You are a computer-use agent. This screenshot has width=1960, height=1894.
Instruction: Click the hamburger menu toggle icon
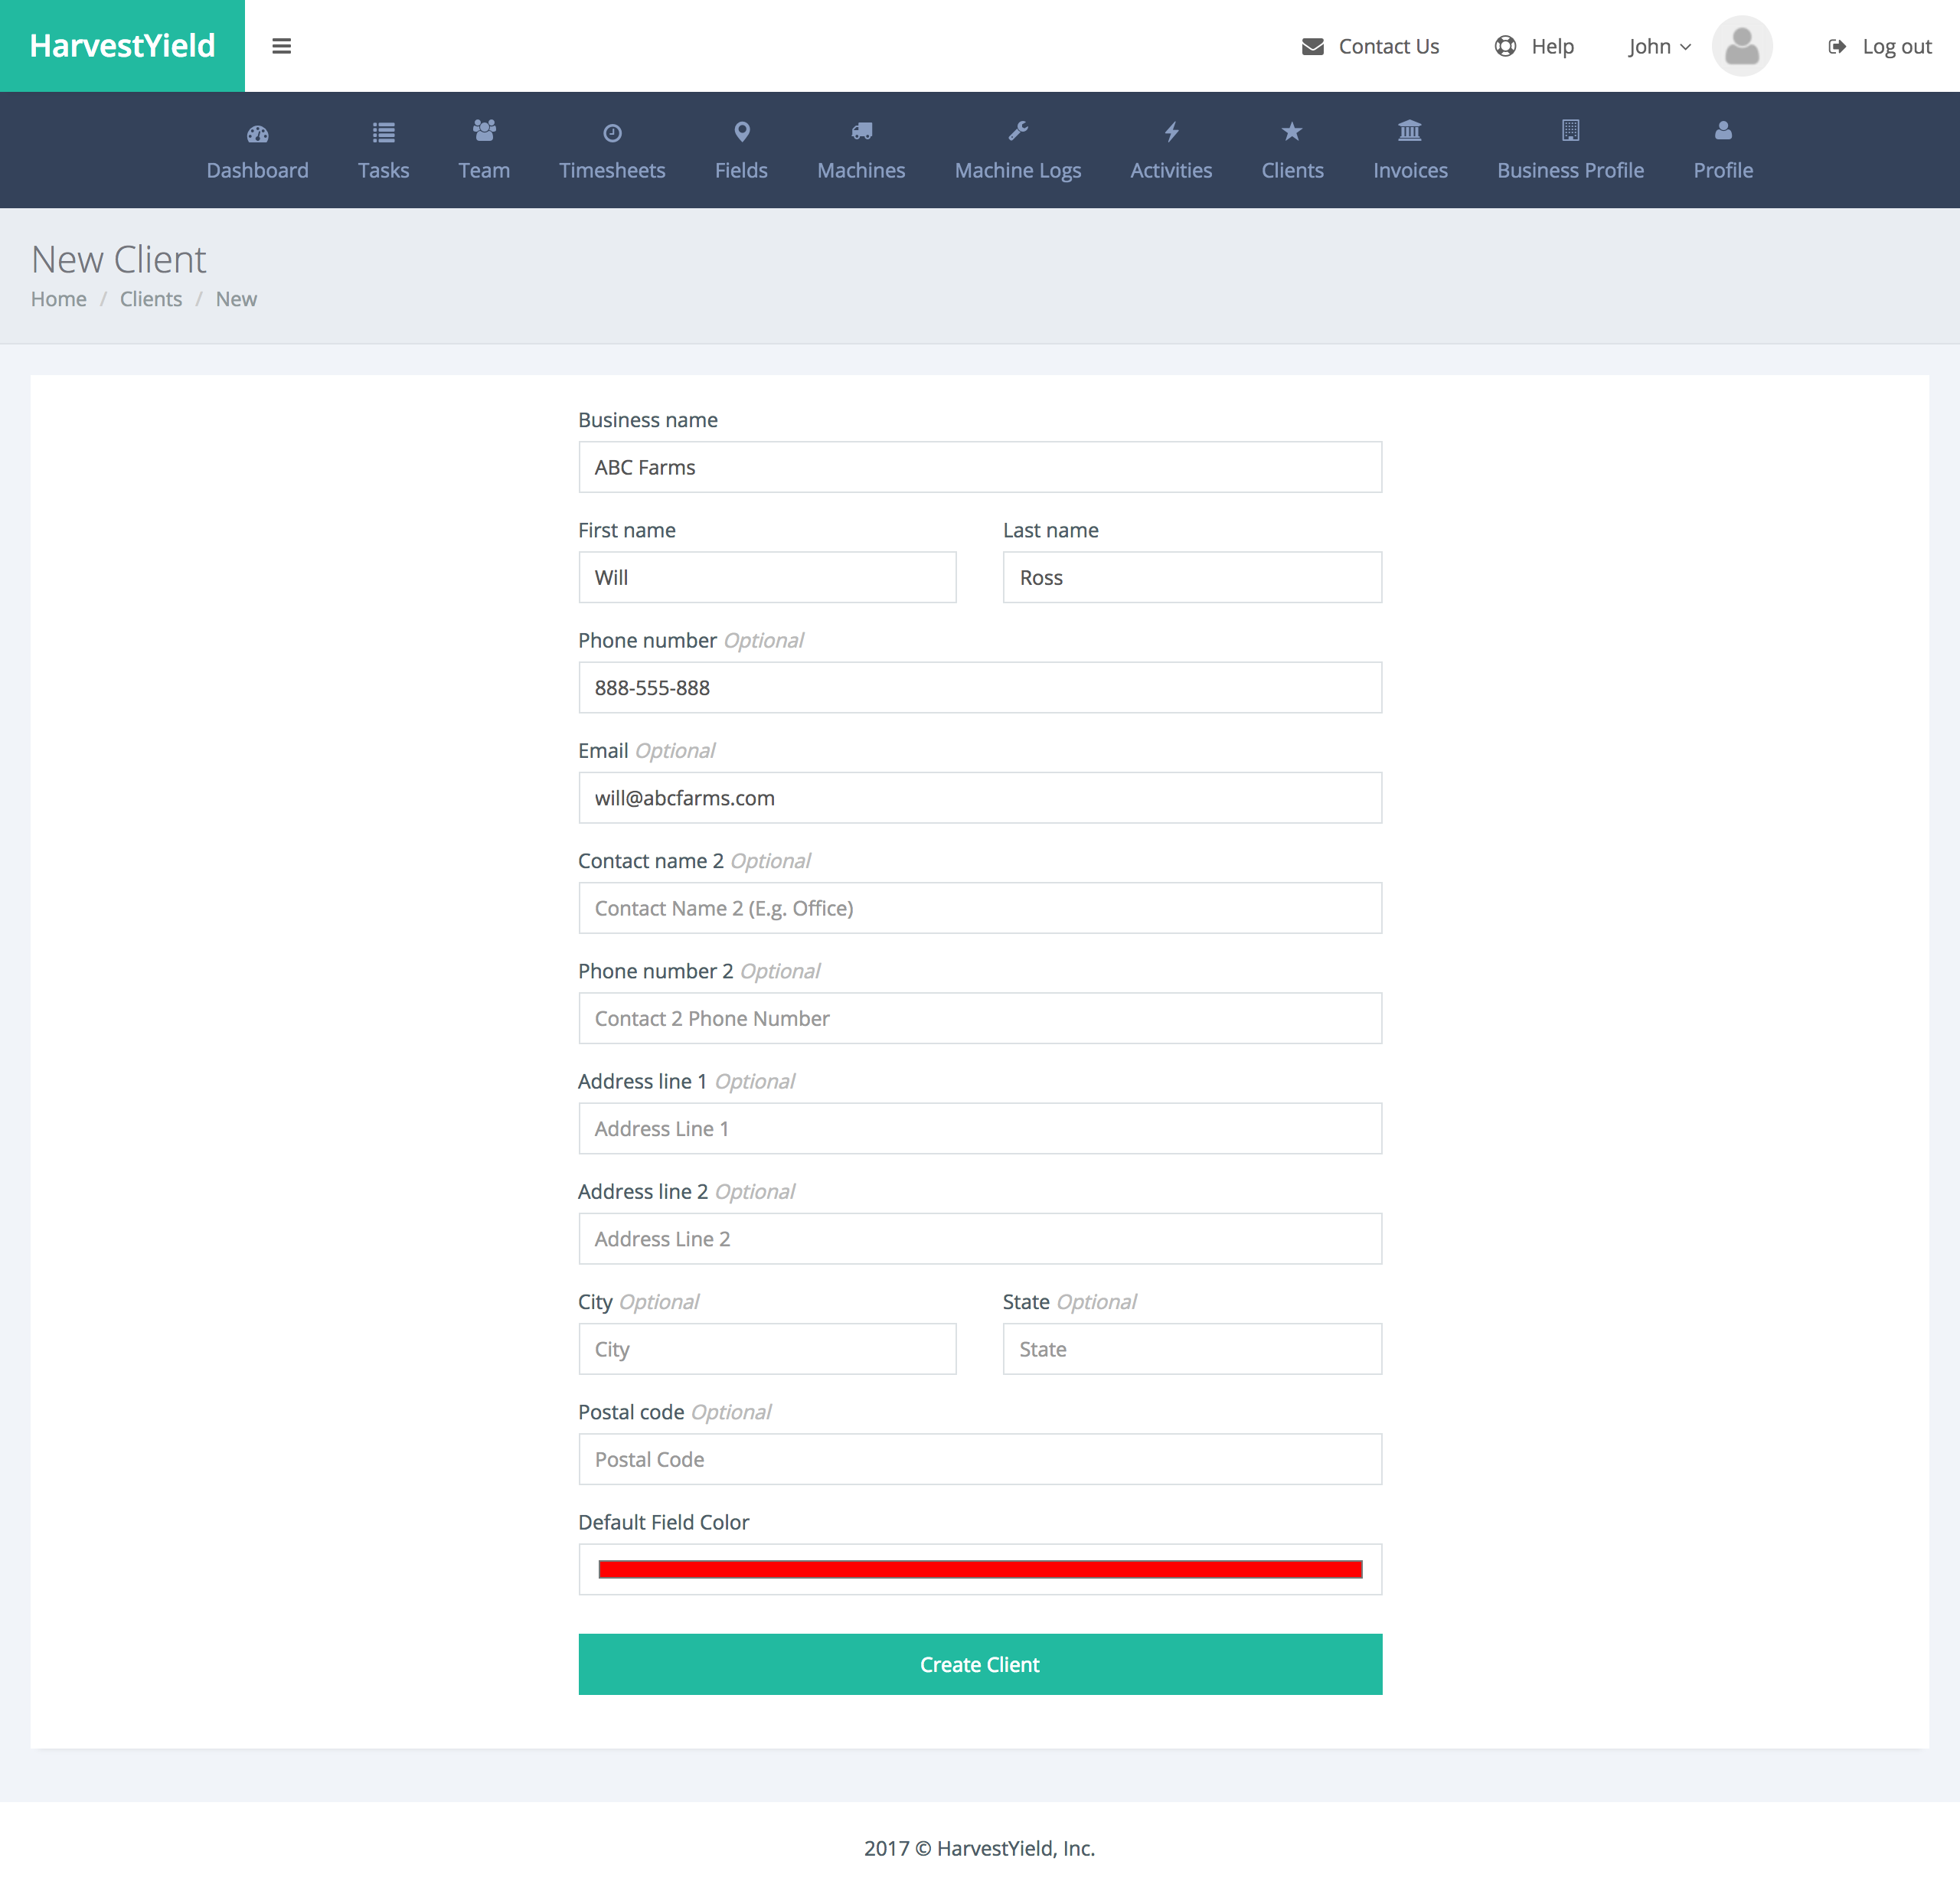tap(281, 46)
